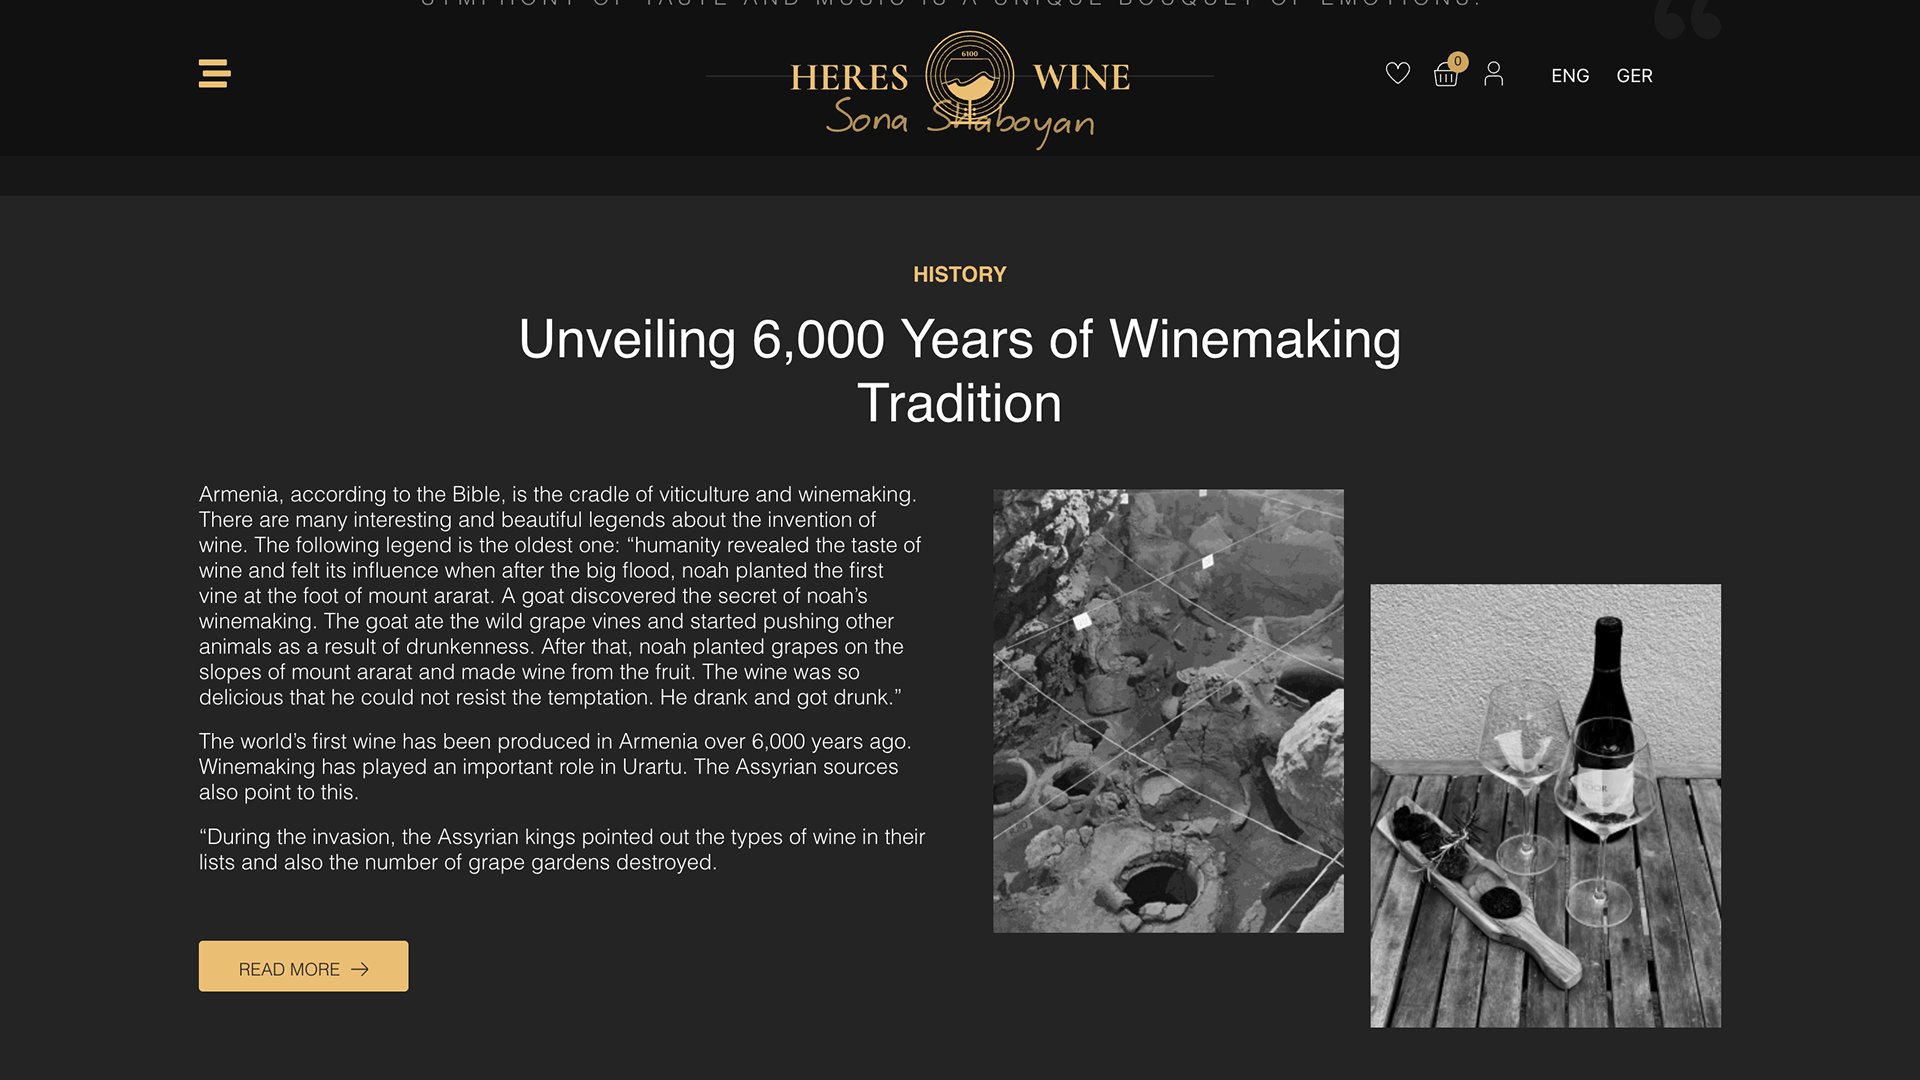
Task: Click the WINE logo text
Action: [1081, 77]
